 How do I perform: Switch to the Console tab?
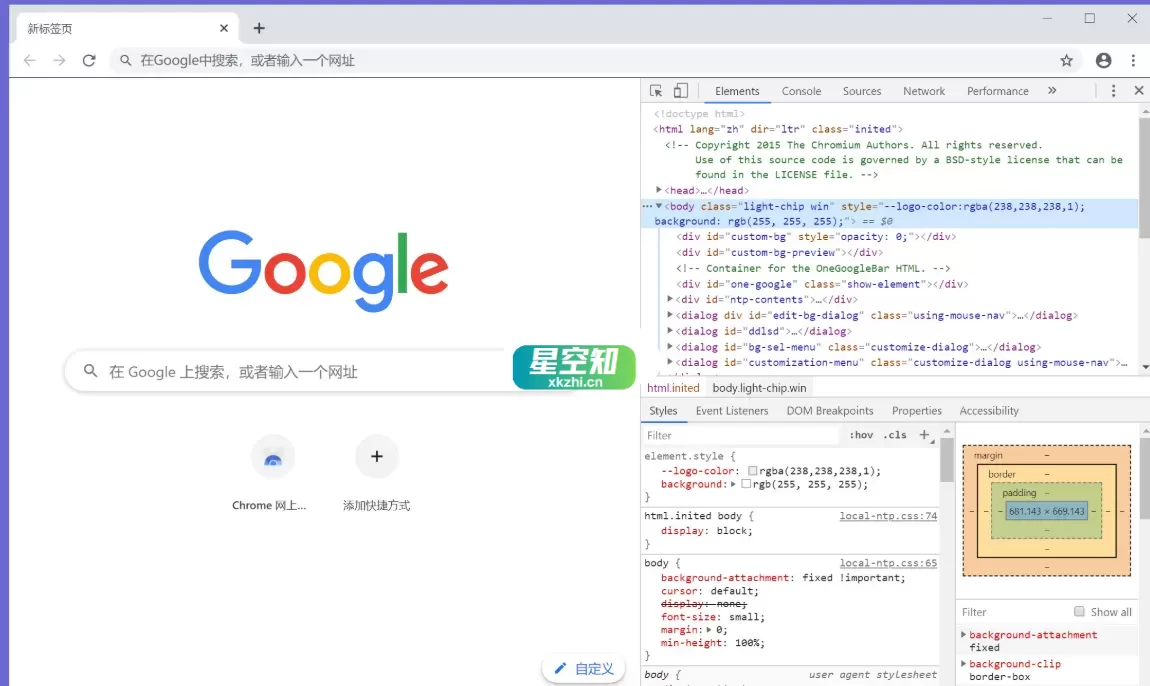click(x=801, y=91)
